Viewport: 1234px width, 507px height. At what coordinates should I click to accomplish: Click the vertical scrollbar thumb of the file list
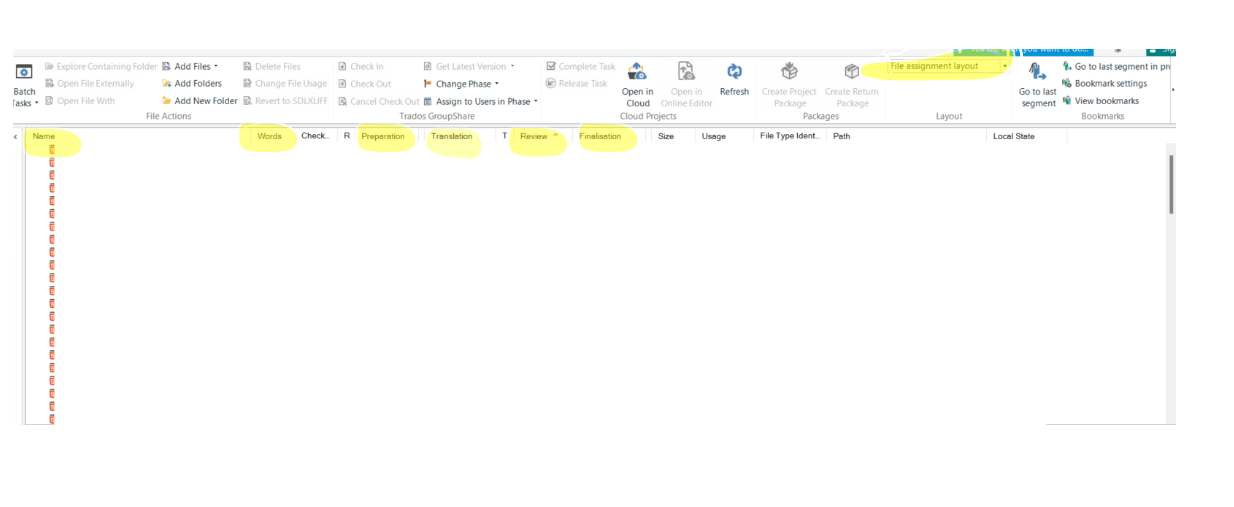pyautogui.click(x=1171, y=184)
